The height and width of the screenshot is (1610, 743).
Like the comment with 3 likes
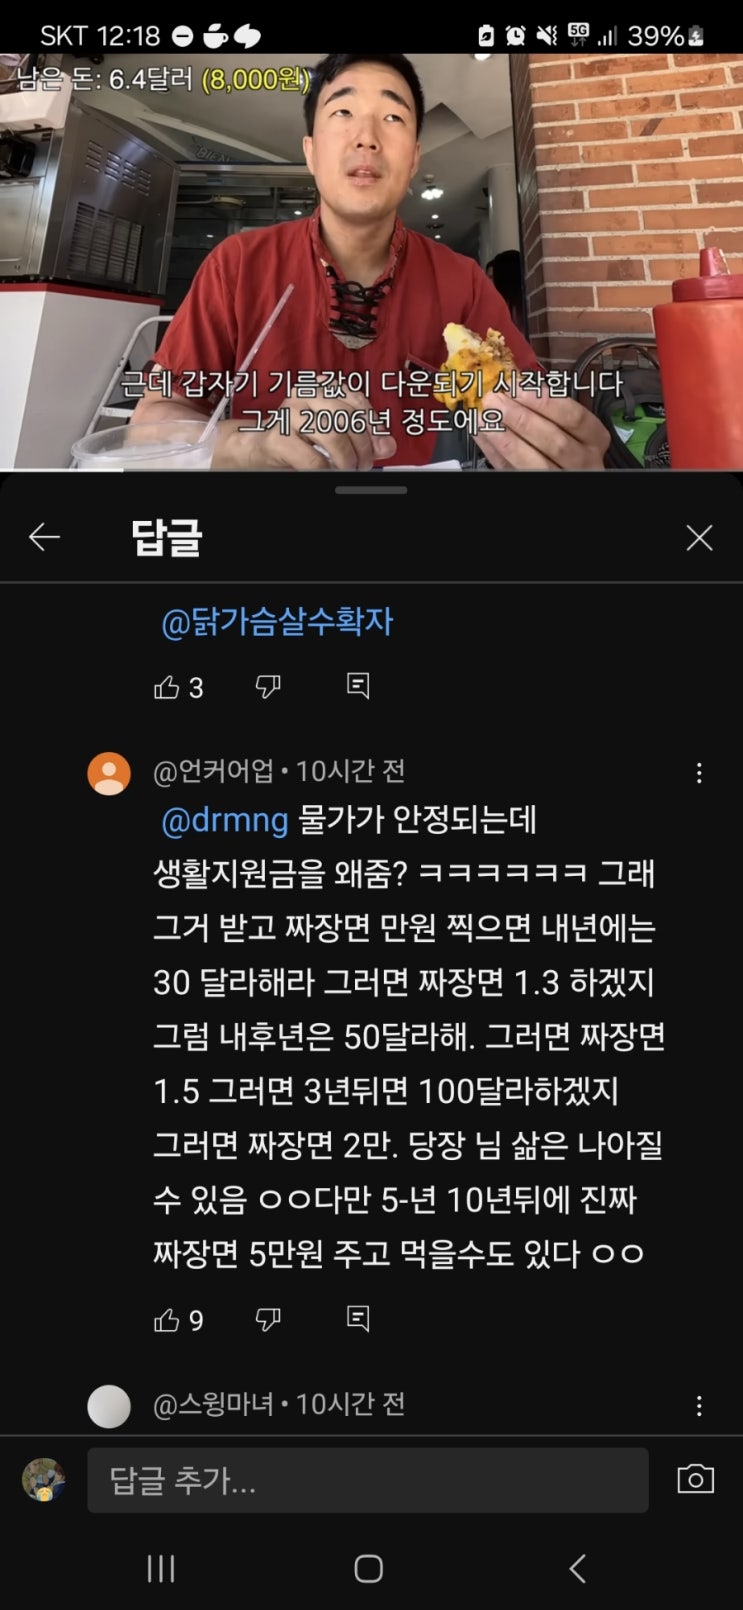click(x=166, y=687)
